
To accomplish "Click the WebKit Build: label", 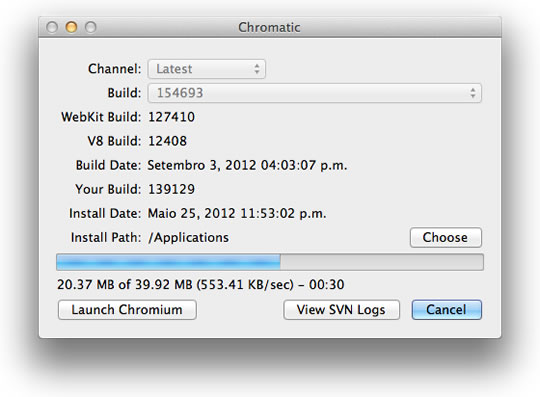I will click(x=101, y=117).
